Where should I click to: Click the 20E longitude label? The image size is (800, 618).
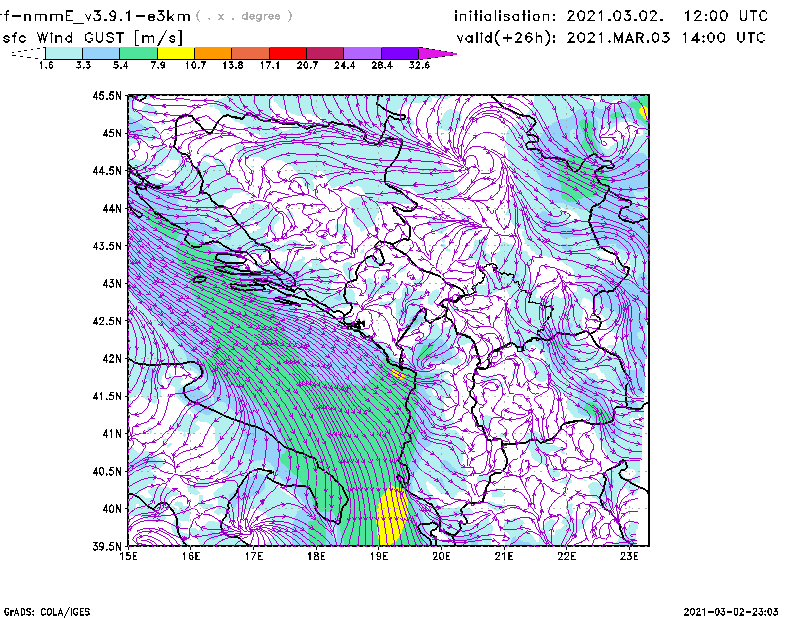pos(441,556)
